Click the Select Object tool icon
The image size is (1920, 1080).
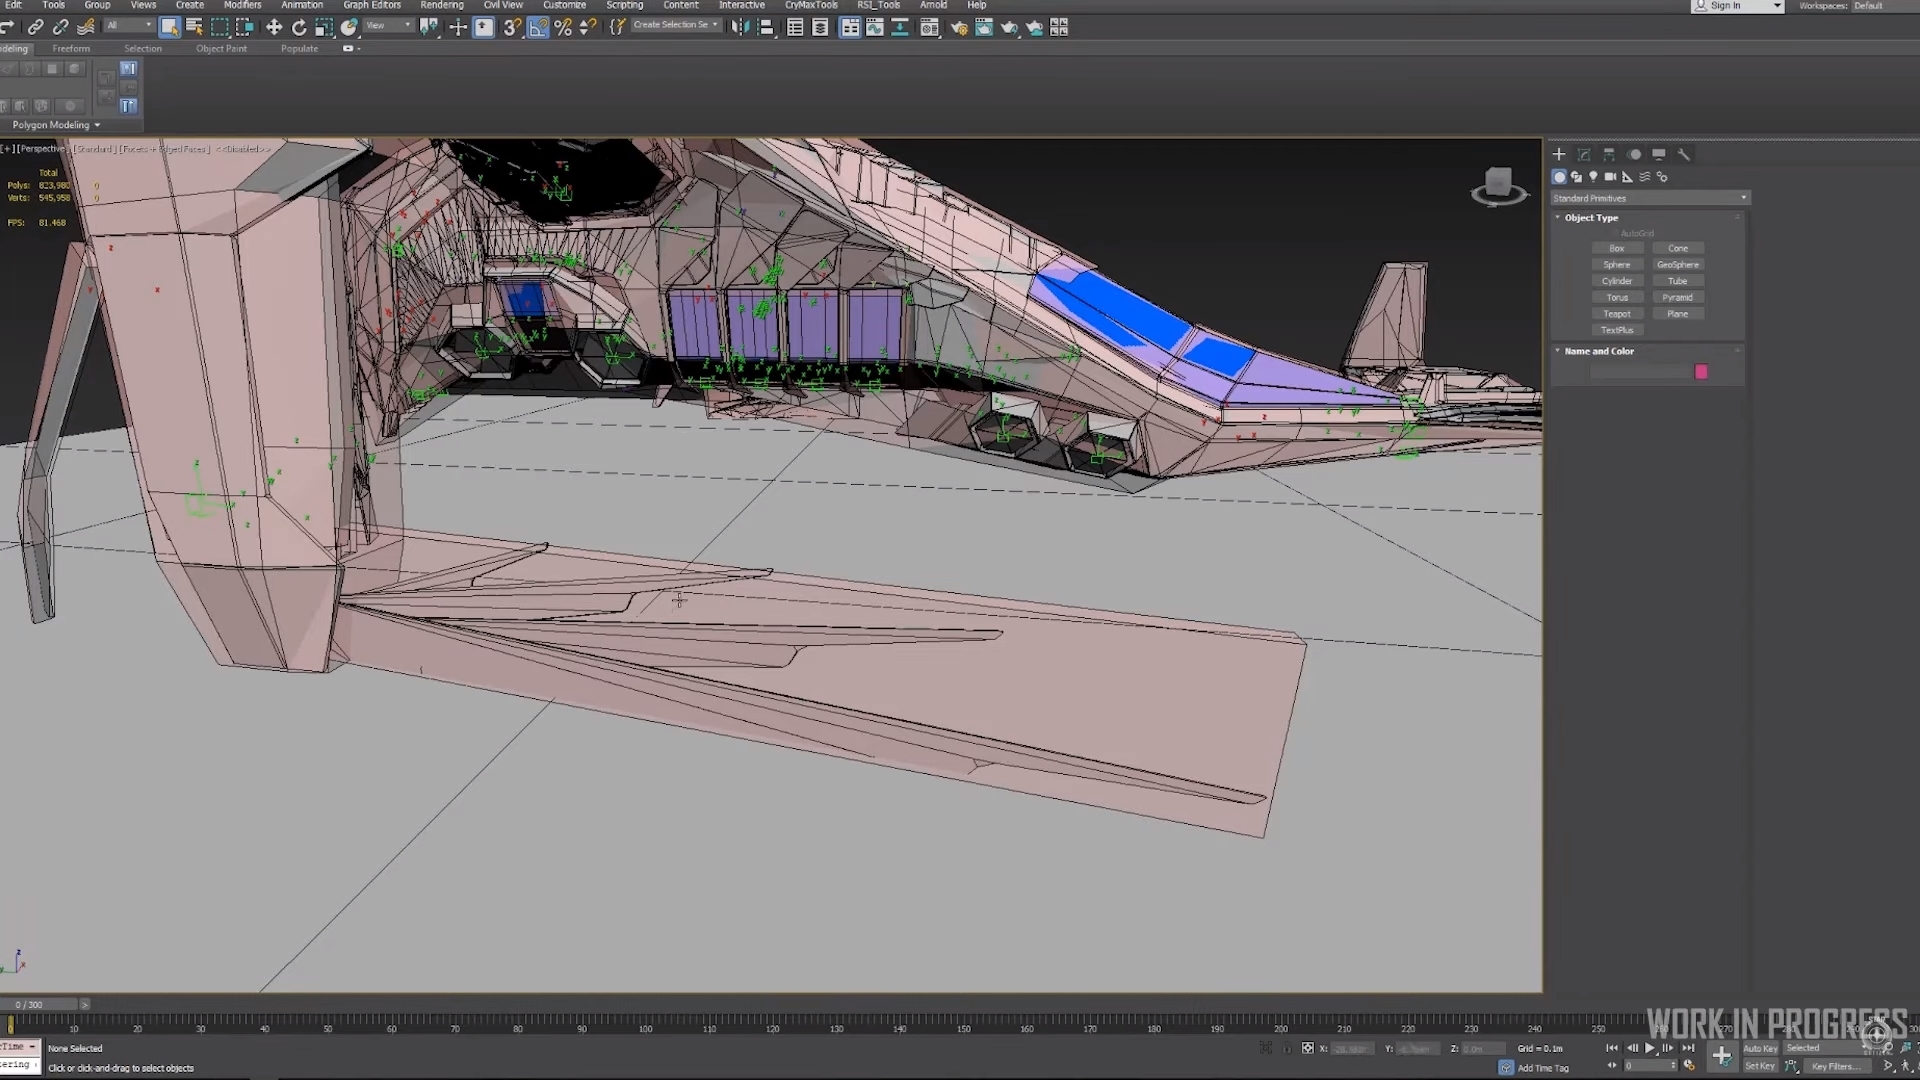(170, 28)
